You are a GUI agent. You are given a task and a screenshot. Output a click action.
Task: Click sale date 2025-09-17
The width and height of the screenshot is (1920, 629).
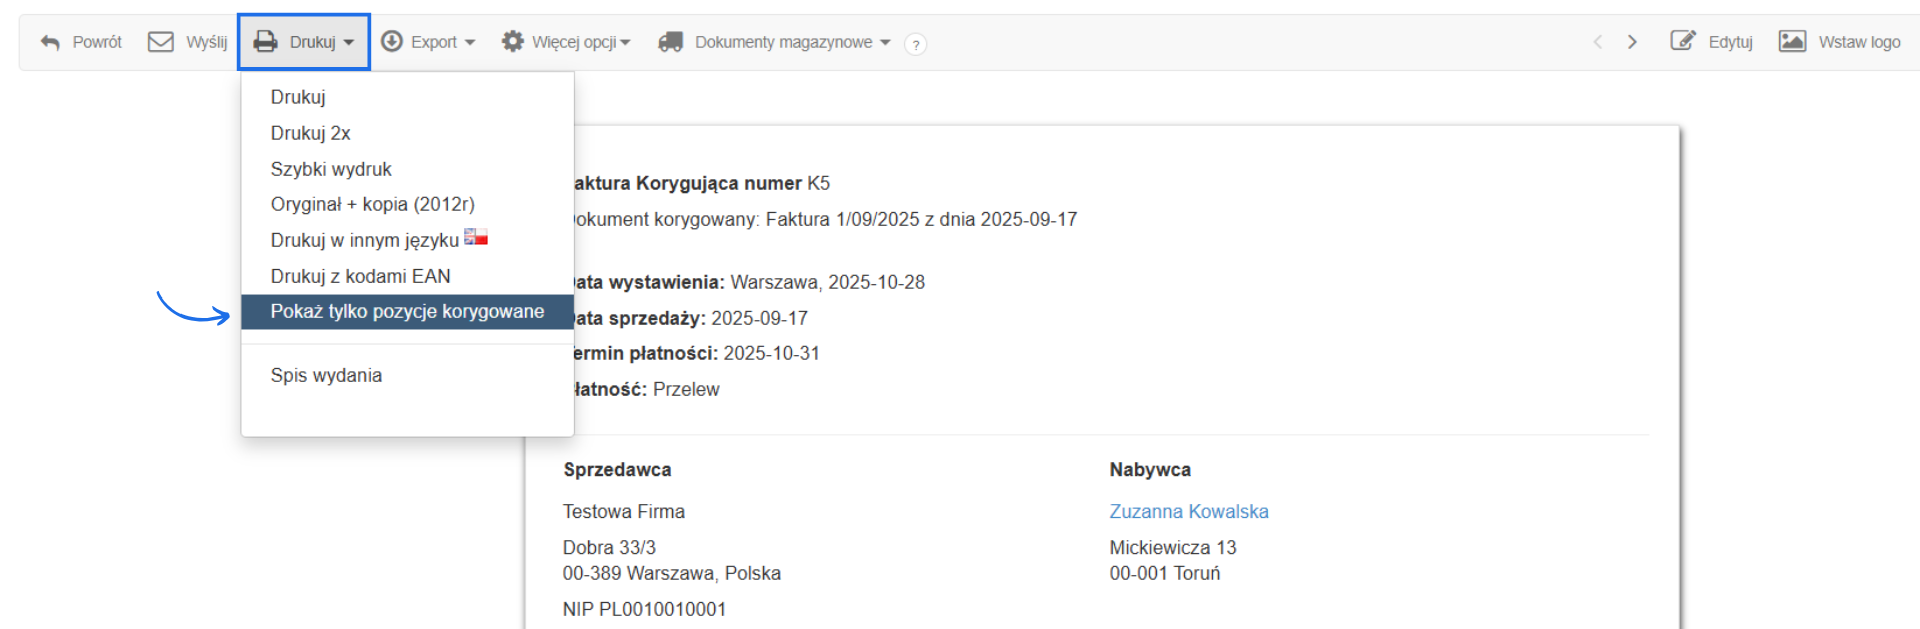(759, 318)
